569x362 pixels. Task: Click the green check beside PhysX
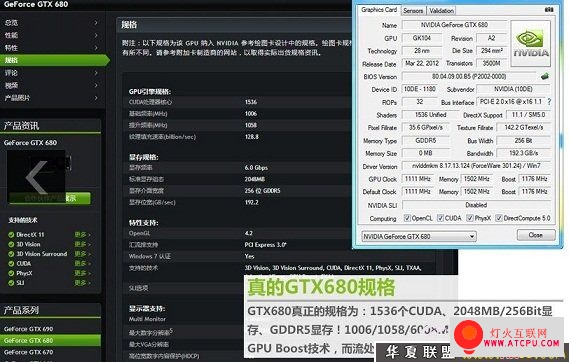(11, 273)
